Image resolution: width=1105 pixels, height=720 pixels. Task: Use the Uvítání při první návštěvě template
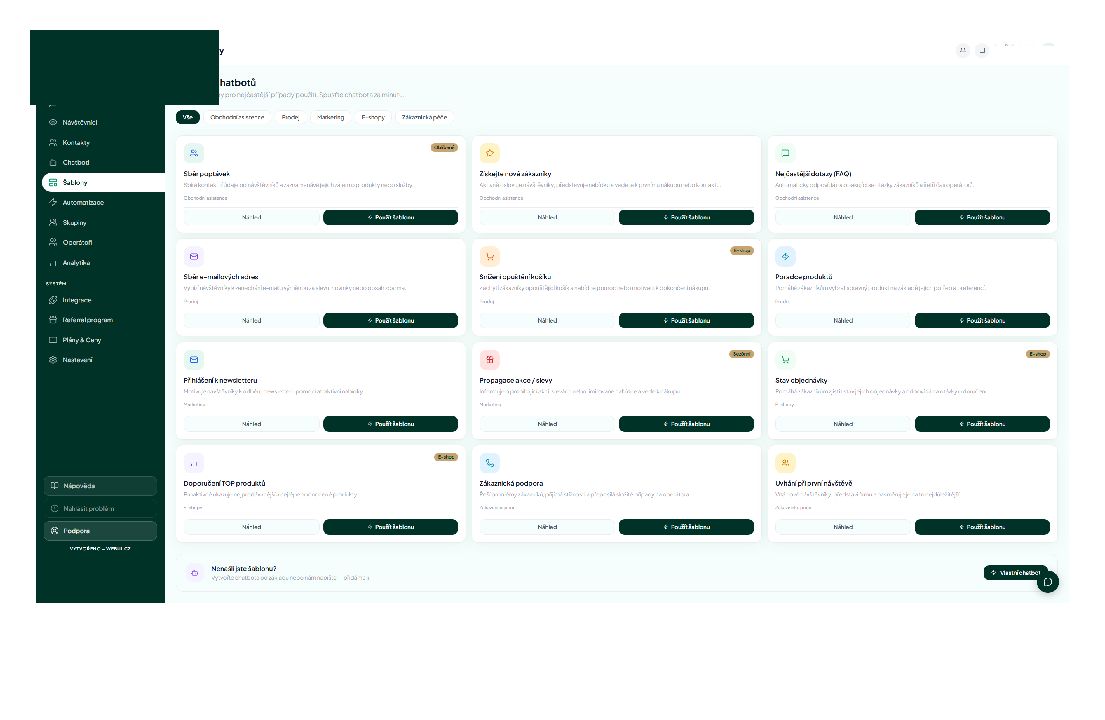click(982, 527)
